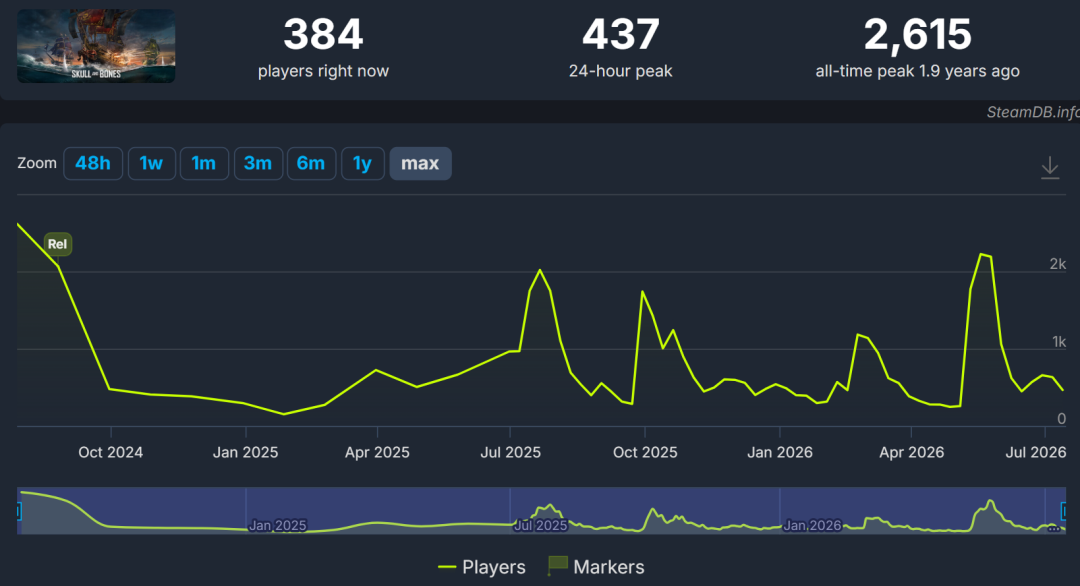Set zoom to 6m
The height and width of the screenshot is (586, 1080).
[311, 163]
